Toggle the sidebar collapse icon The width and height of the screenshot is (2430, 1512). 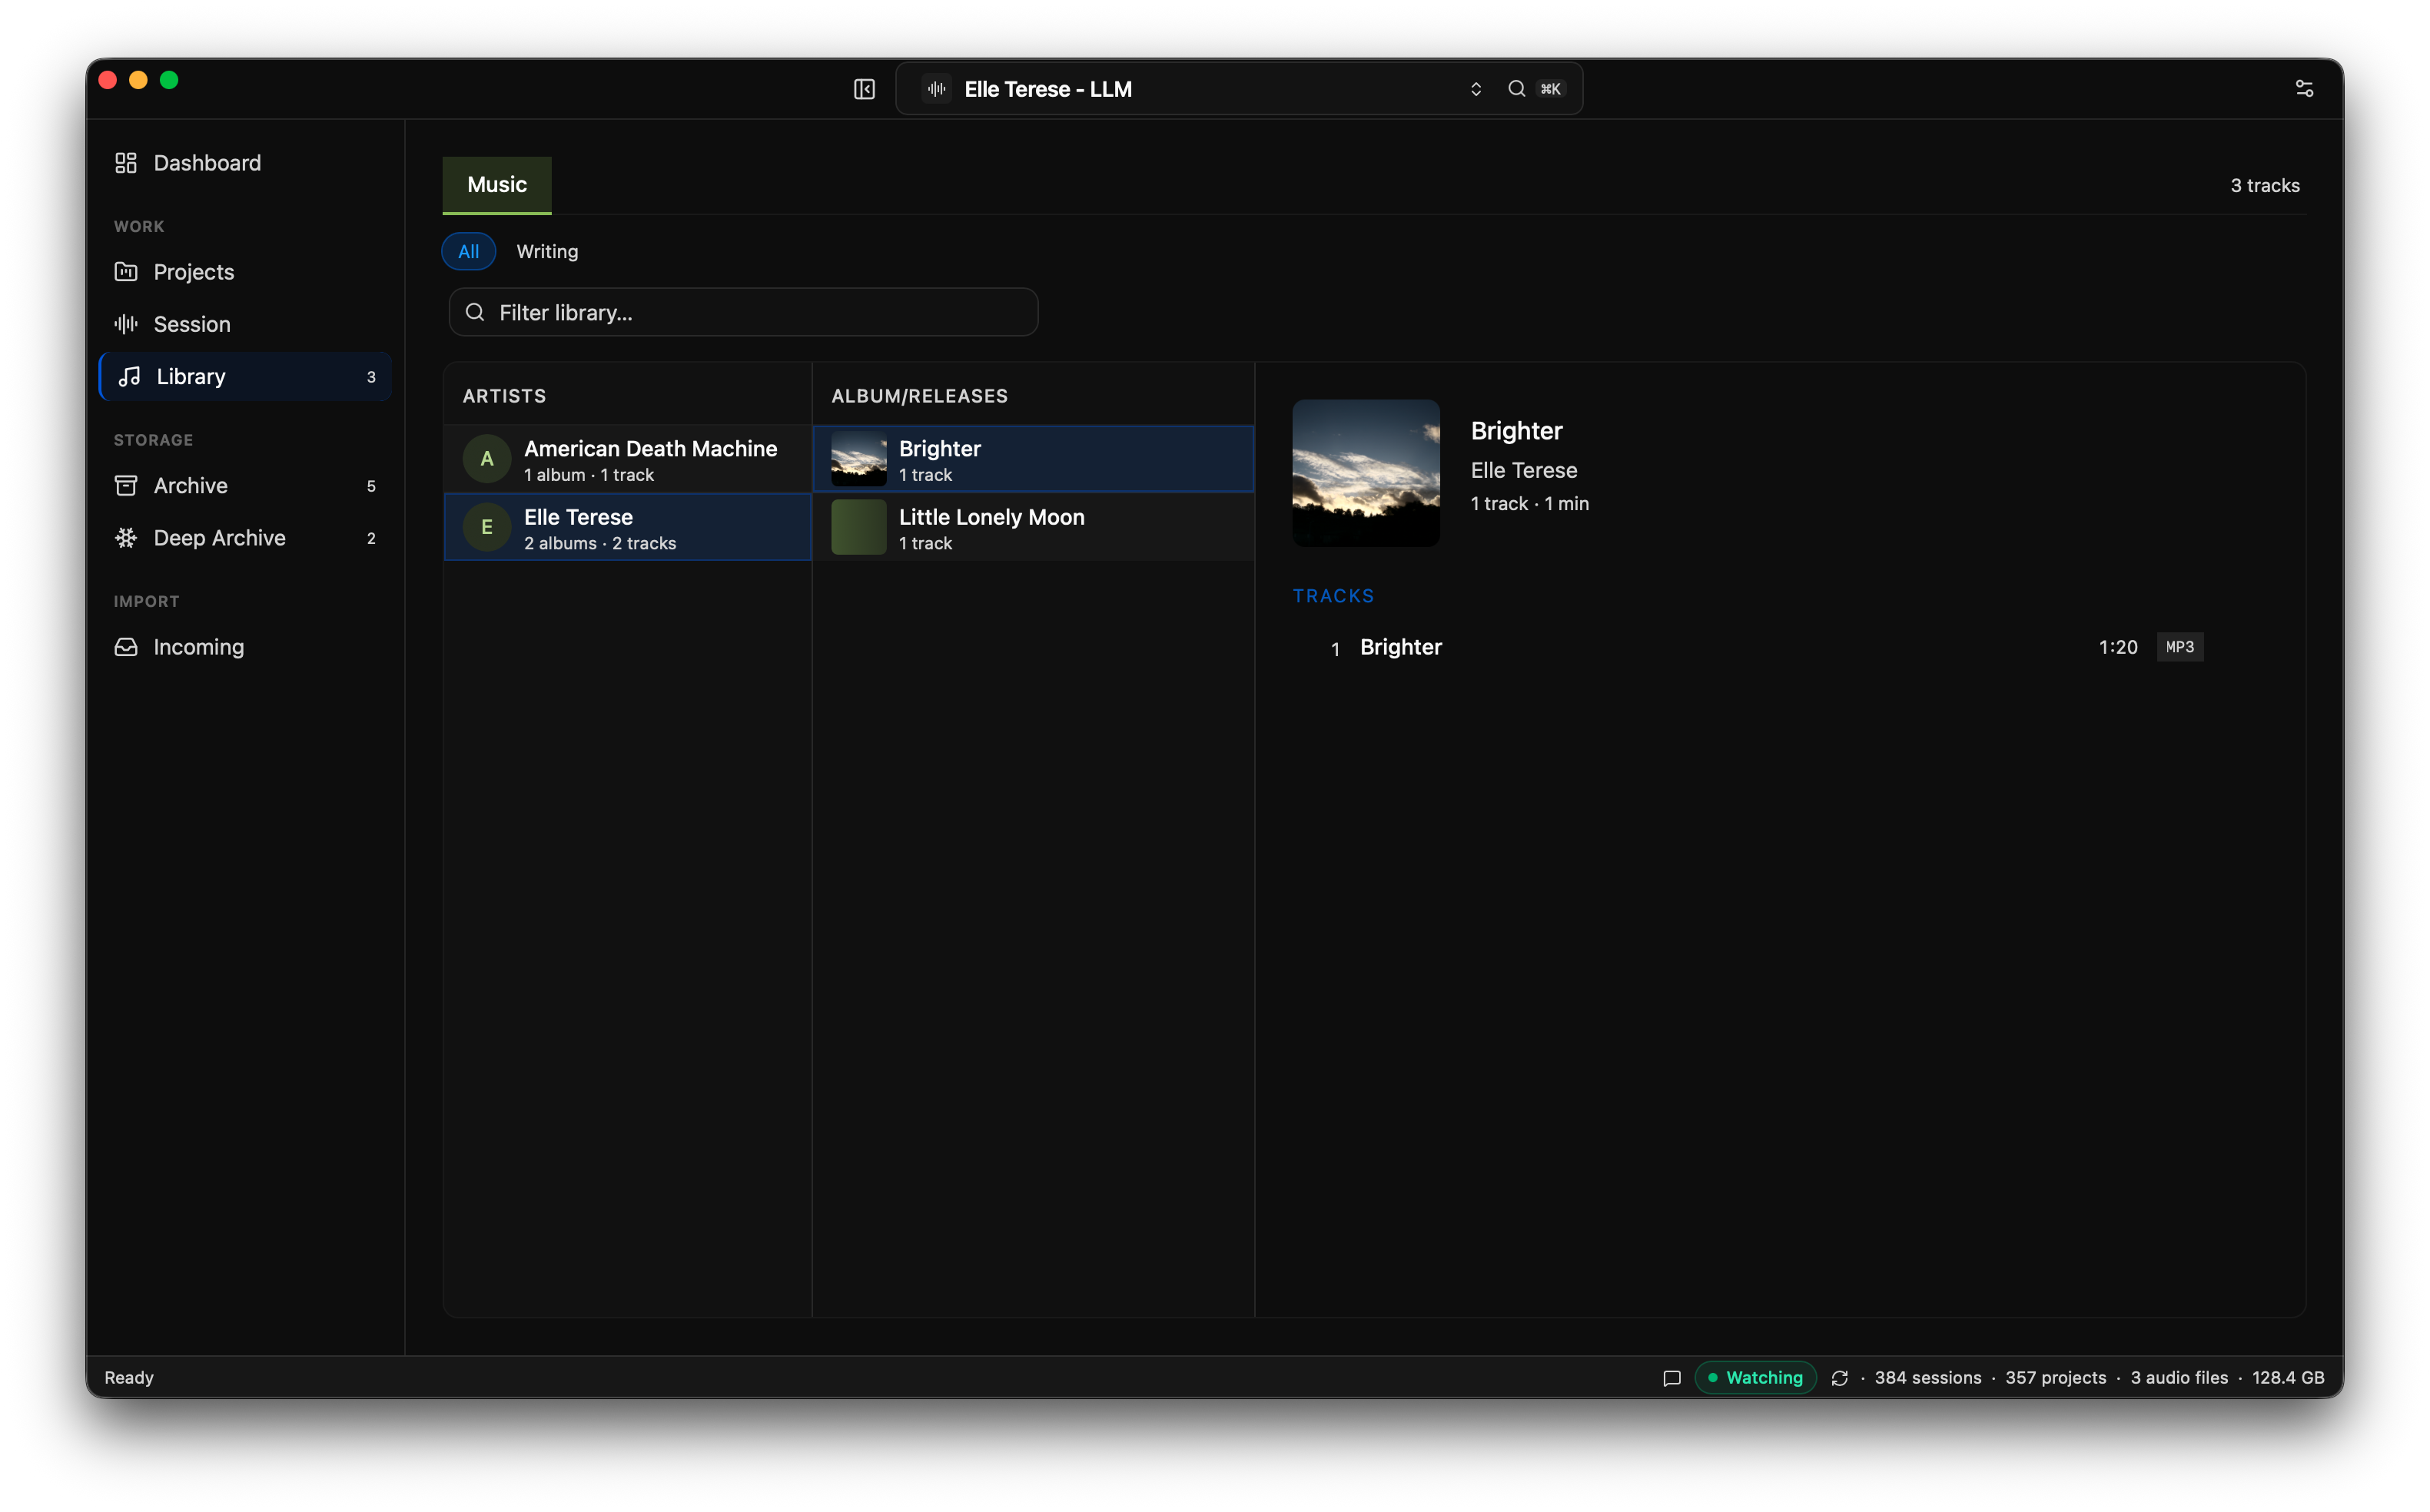click(x=864, y=89)
